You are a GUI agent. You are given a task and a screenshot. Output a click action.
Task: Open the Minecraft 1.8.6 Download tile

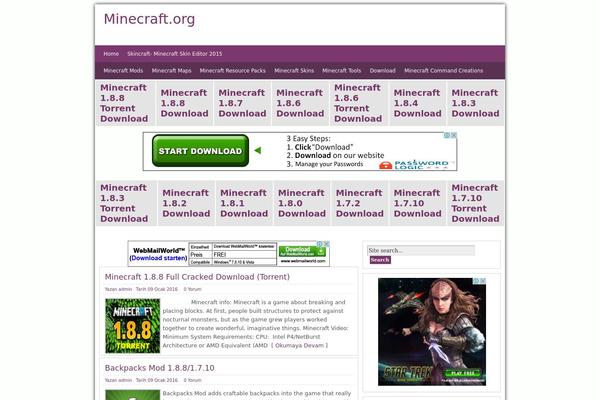[300, 103]
